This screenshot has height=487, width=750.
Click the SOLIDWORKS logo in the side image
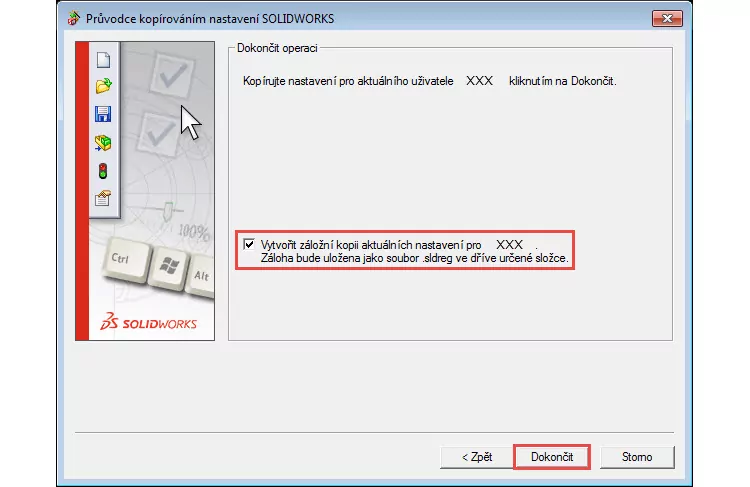148,322
